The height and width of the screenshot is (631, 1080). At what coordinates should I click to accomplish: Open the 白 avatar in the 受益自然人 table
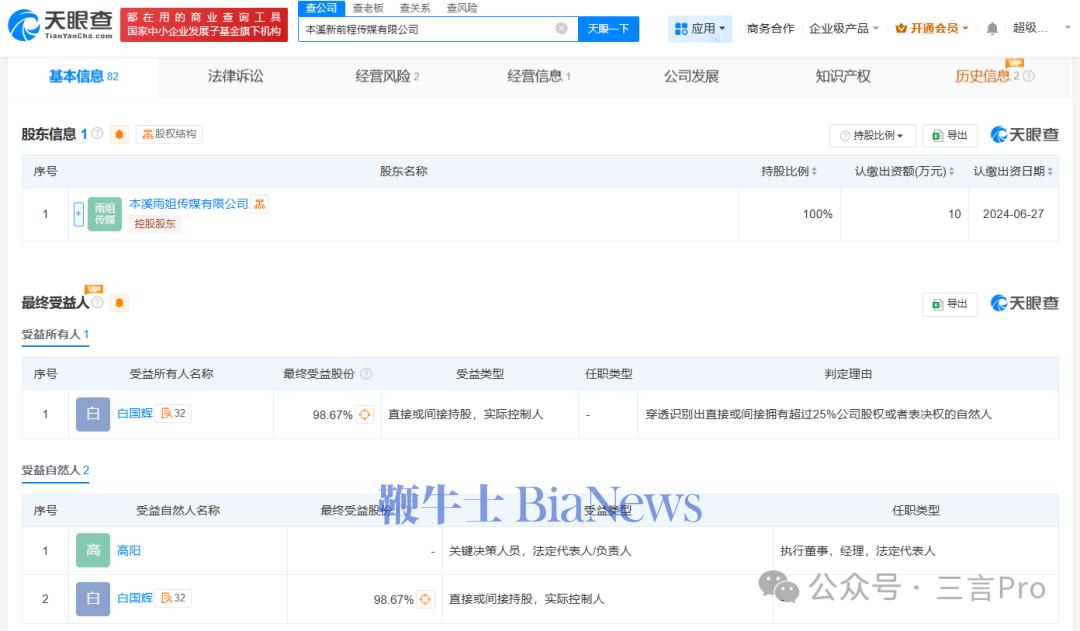click(93, 599)
